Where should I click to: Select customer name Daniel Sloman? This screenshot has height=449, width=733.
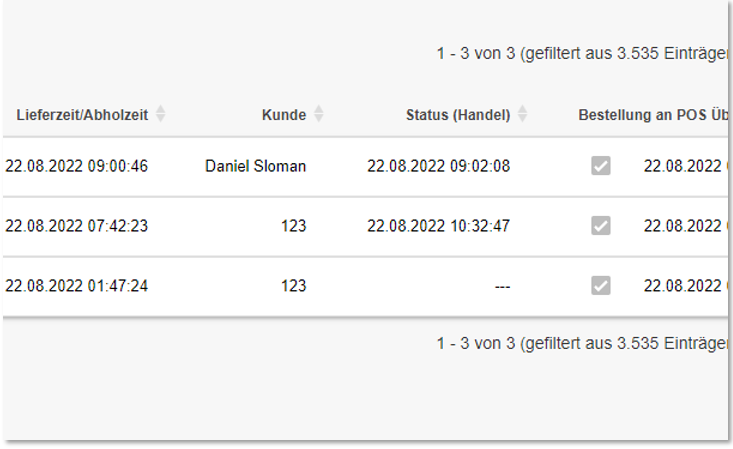pyautogui.click(x=256, y=166)
